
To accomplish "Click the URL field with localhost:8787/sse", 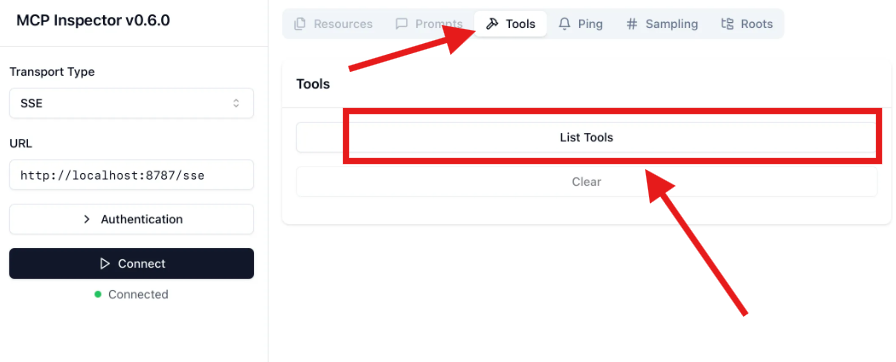I will click(131, 175).
